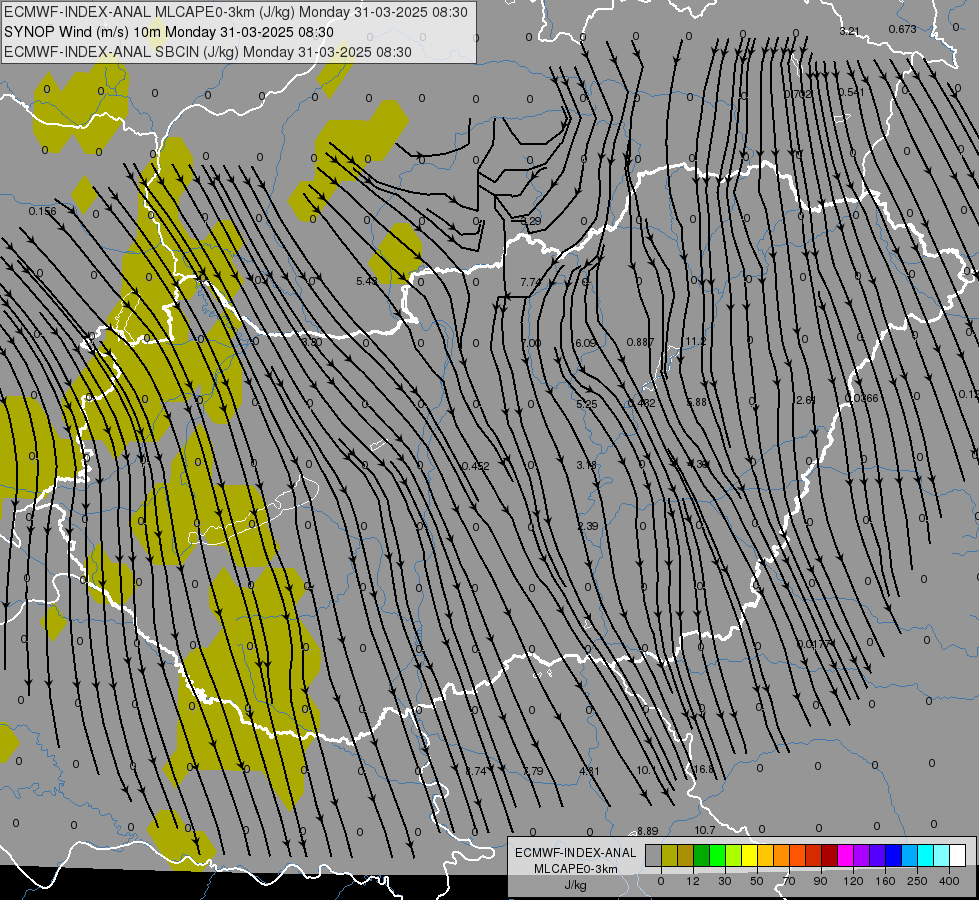This screenshot has height=900, width=979.
Task: Click the map value 11.2
Action: click(x=696, y=341)
